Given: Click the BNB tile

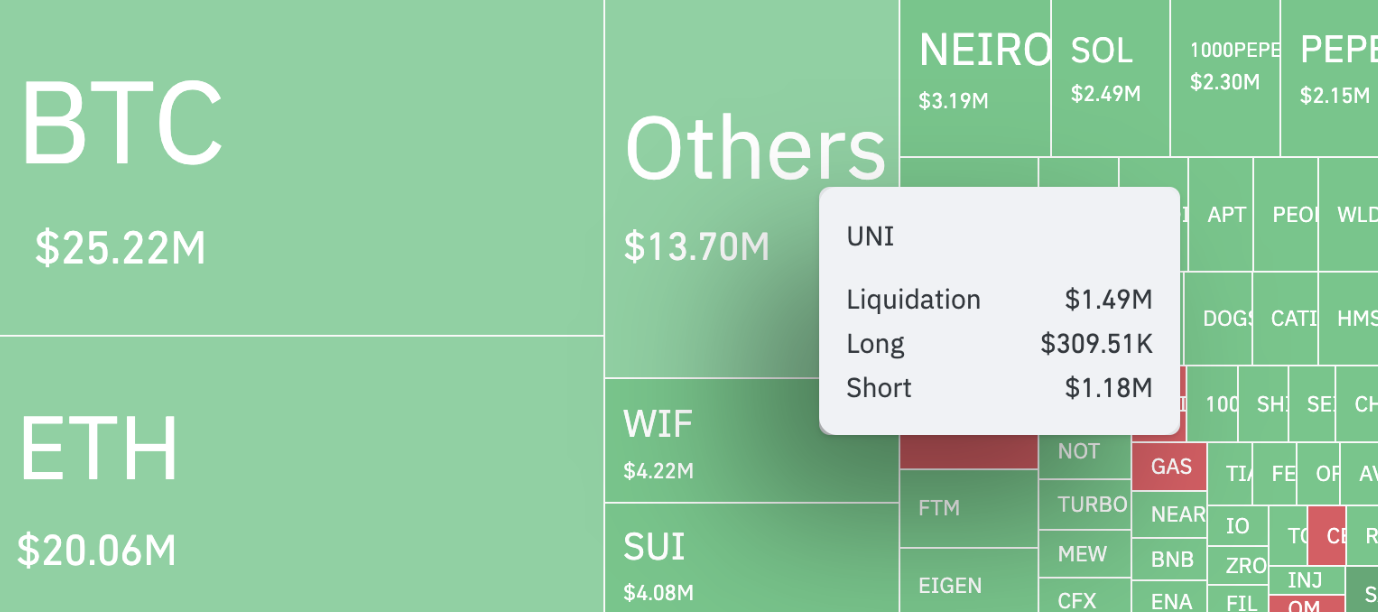Looking at the screenshot, I should coord(1172,560).
